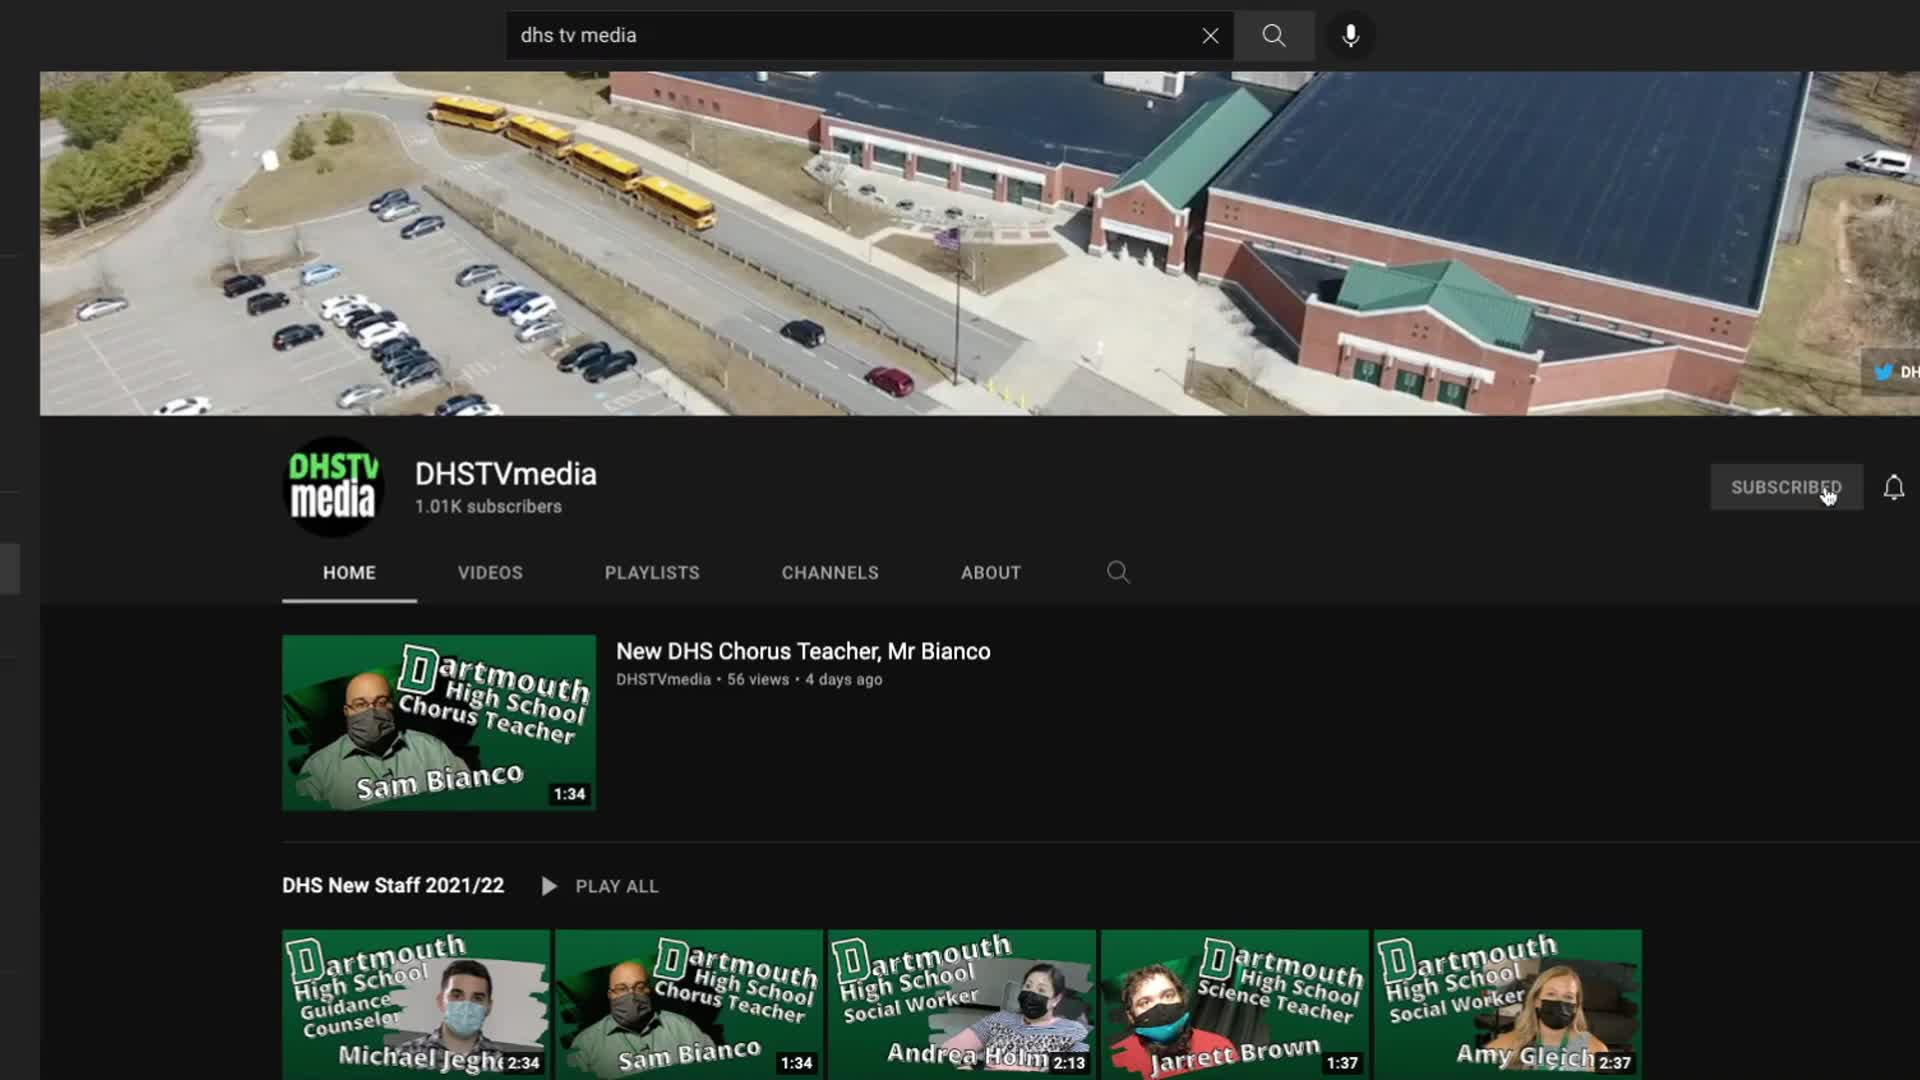Click '56 views' under the featured video
Screen dimensions: 1920x1080
coord(758,680)
